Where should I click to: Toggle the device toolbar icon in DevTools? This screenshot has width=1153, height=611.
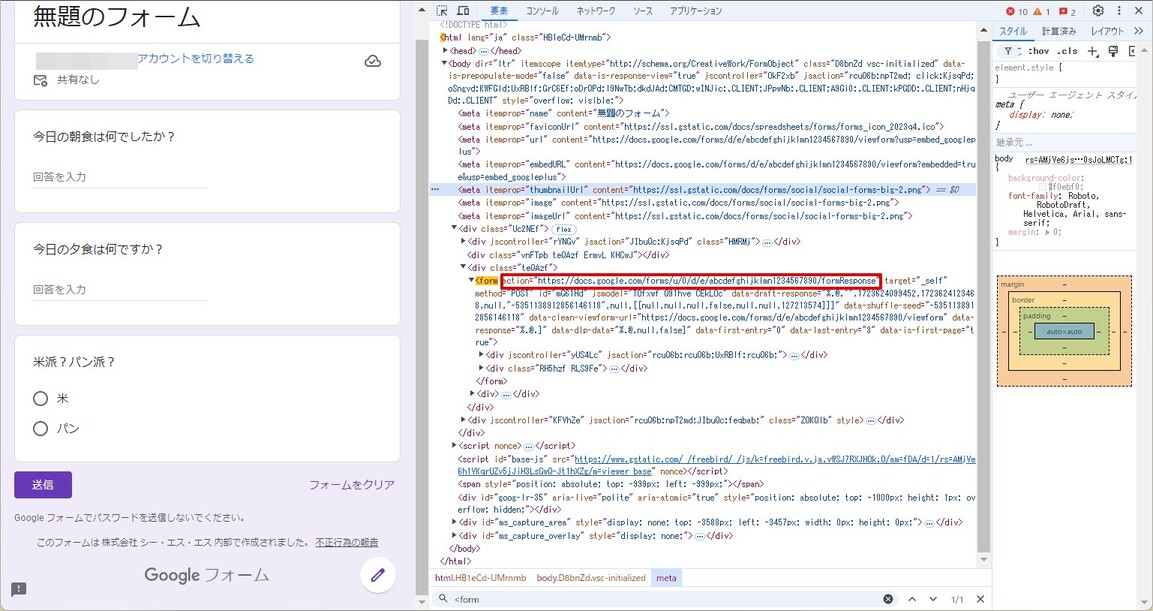click(x=463, y=11)
